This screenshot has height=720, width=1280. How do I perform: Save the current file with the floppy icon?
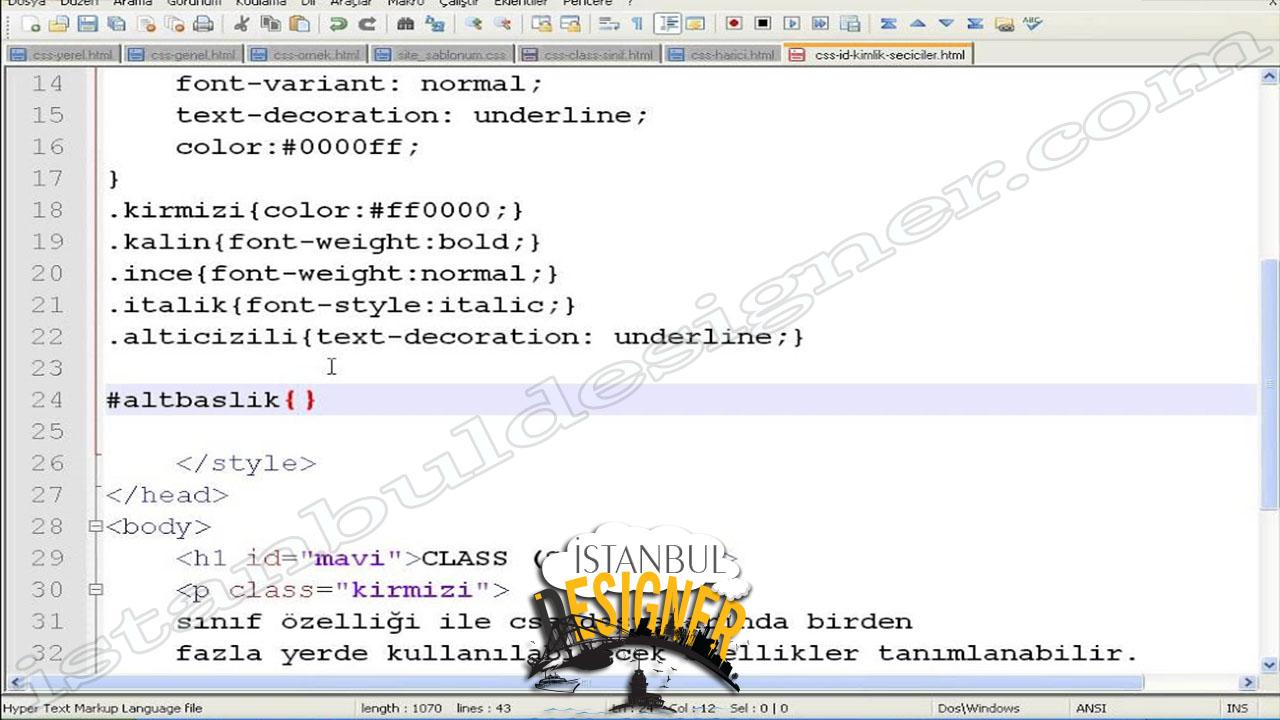tap(87, 24)
